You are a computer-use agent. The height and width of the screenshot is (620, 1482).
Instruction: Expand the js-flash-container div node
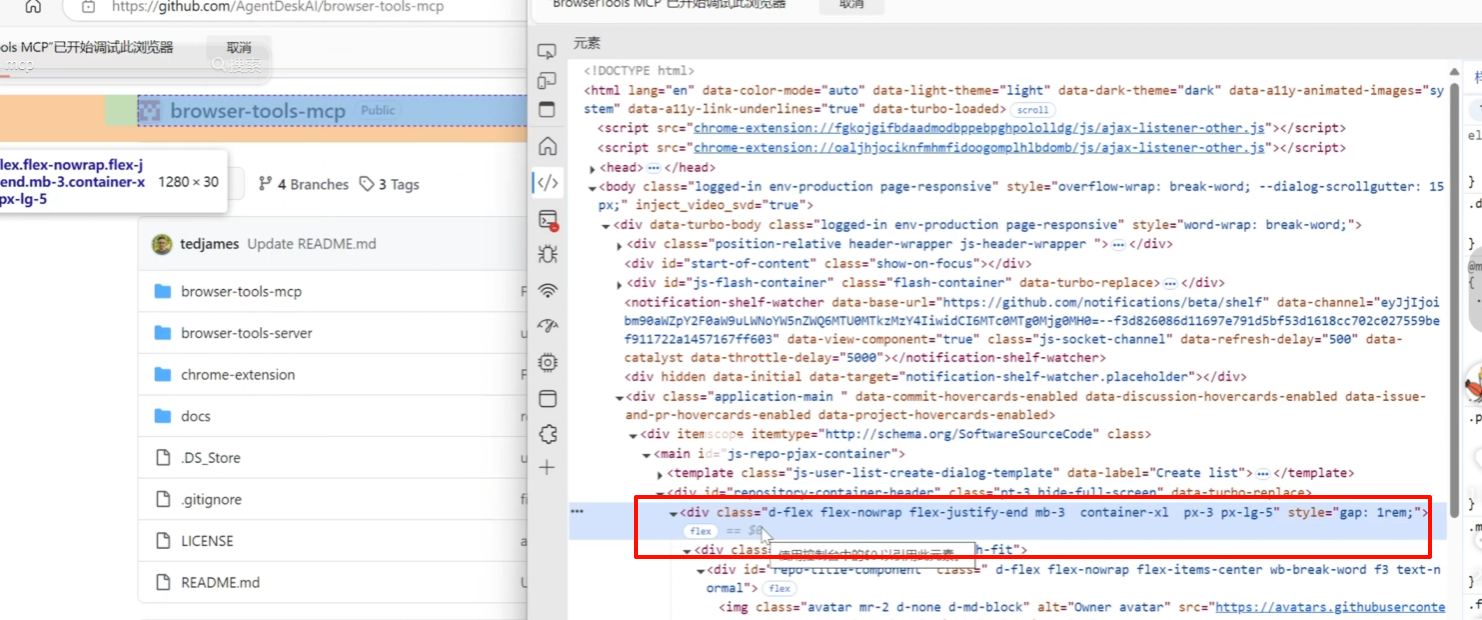(620, 284)
